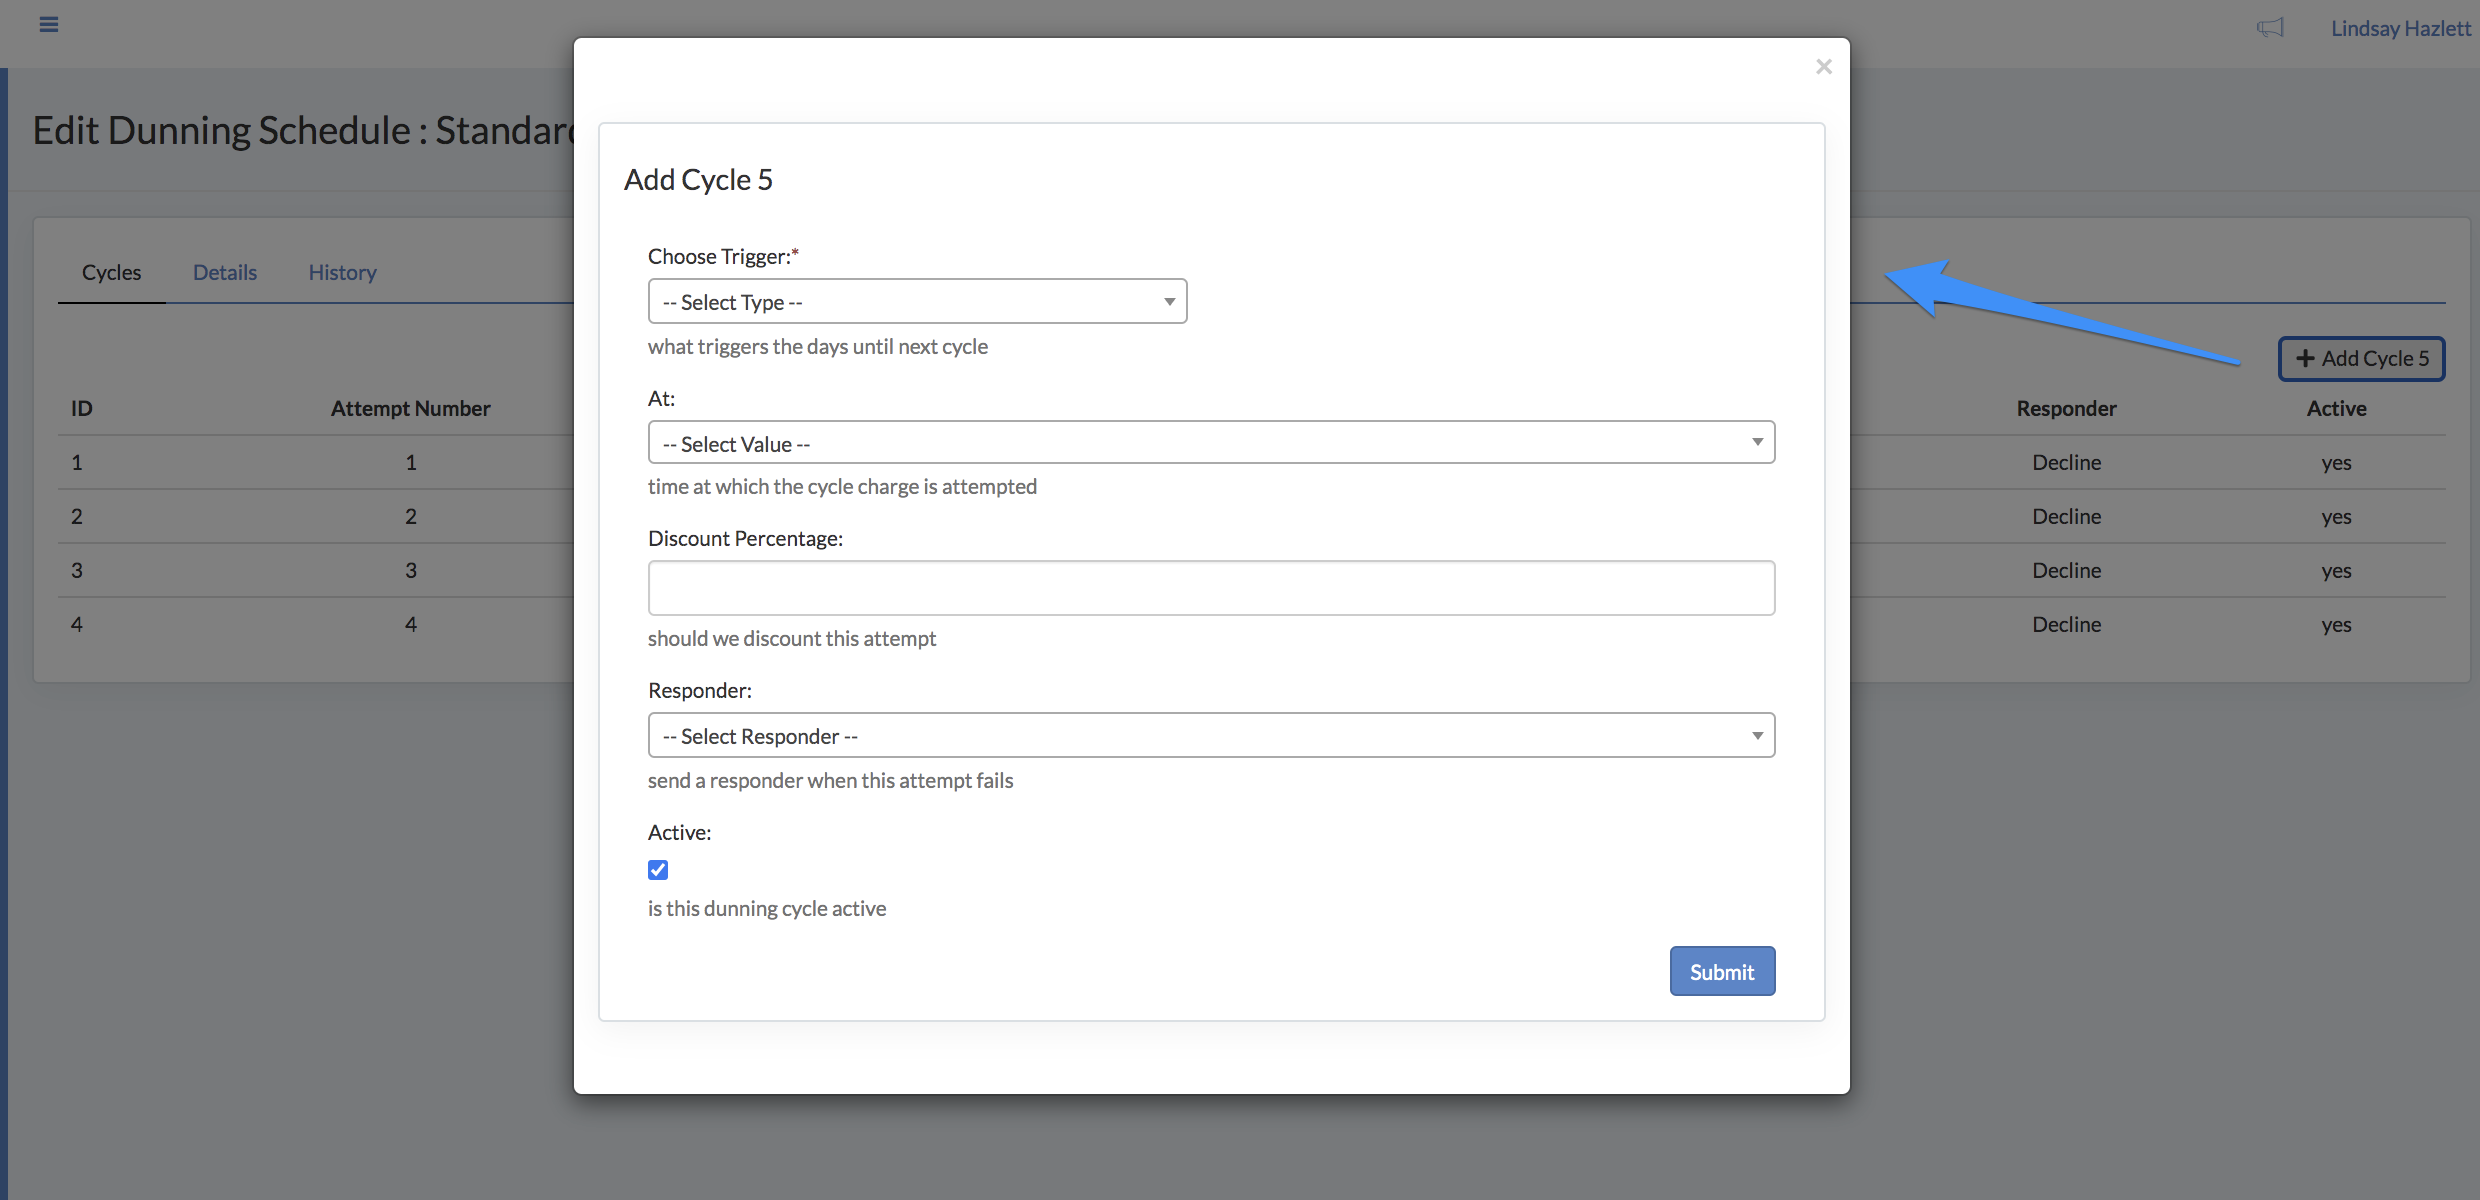
Task: Close the Add Cycle 5 modal
Action: coord(1823,67)
